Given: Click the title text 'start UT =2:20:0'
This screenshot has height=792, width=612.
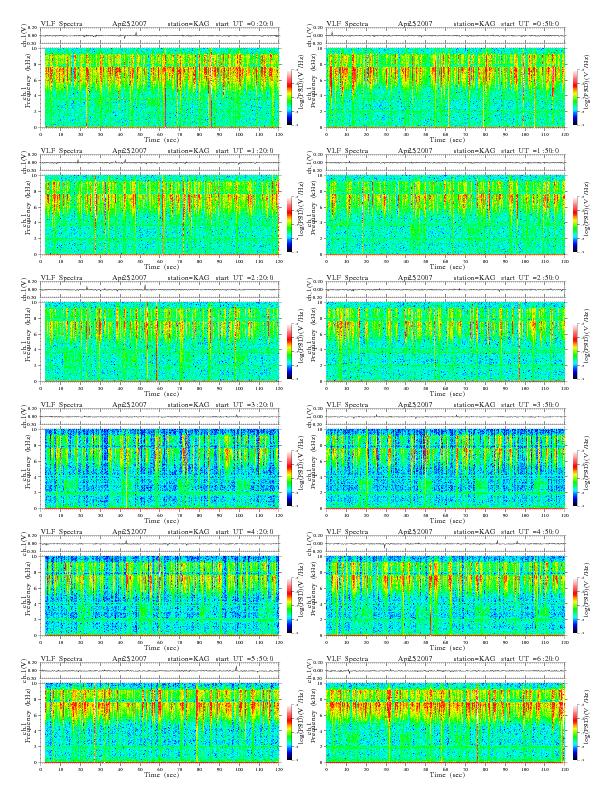Looking at the screenshot, I should [245, 277].
